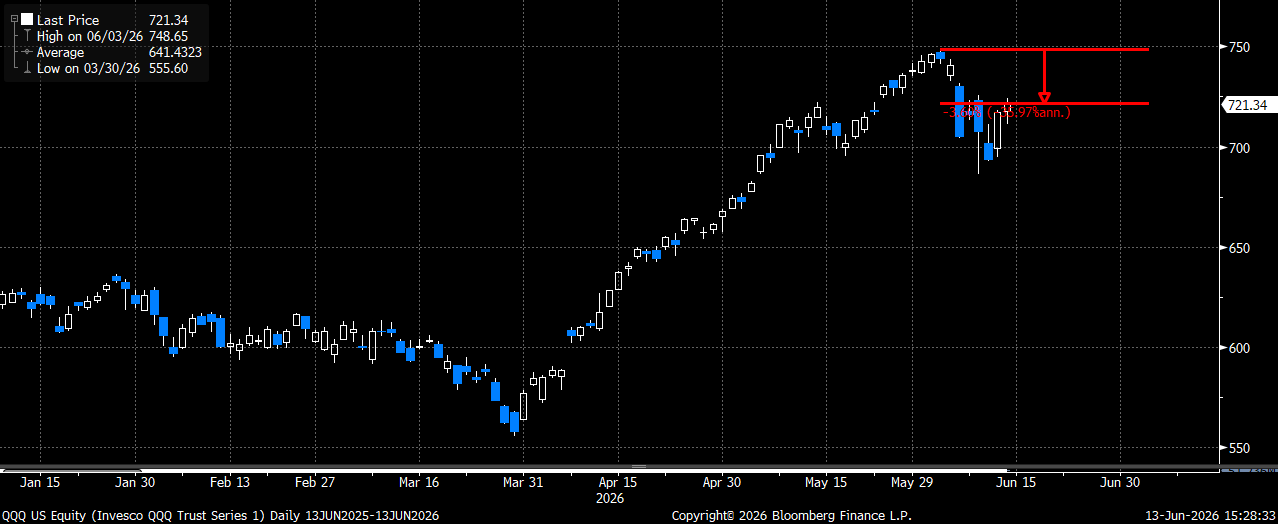
Task: Click the Jan 15 date axis label
Action: (x=42, y=482)
